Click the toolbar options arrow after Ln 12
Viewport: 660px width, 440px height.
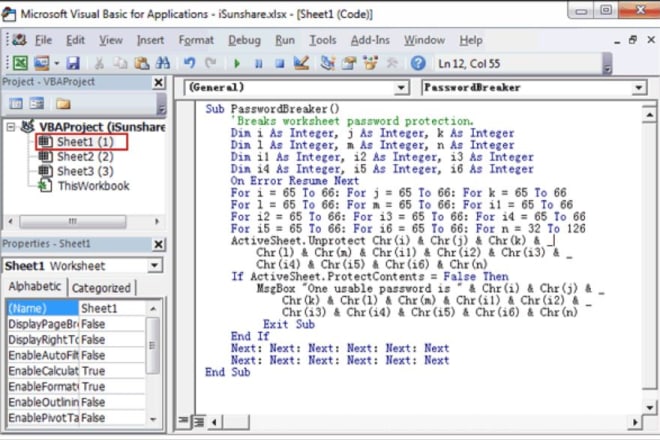point(607,64)
